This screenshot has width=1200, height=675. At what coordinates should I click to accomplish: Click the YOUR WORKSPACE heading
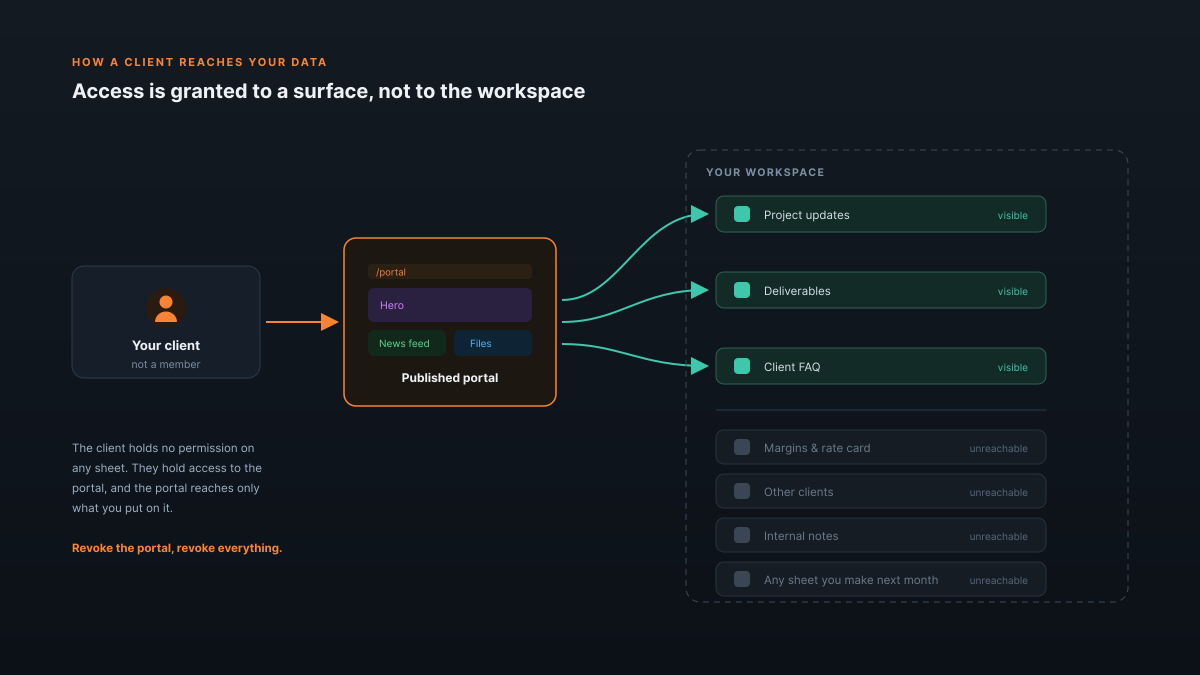(x=765, y=172)
